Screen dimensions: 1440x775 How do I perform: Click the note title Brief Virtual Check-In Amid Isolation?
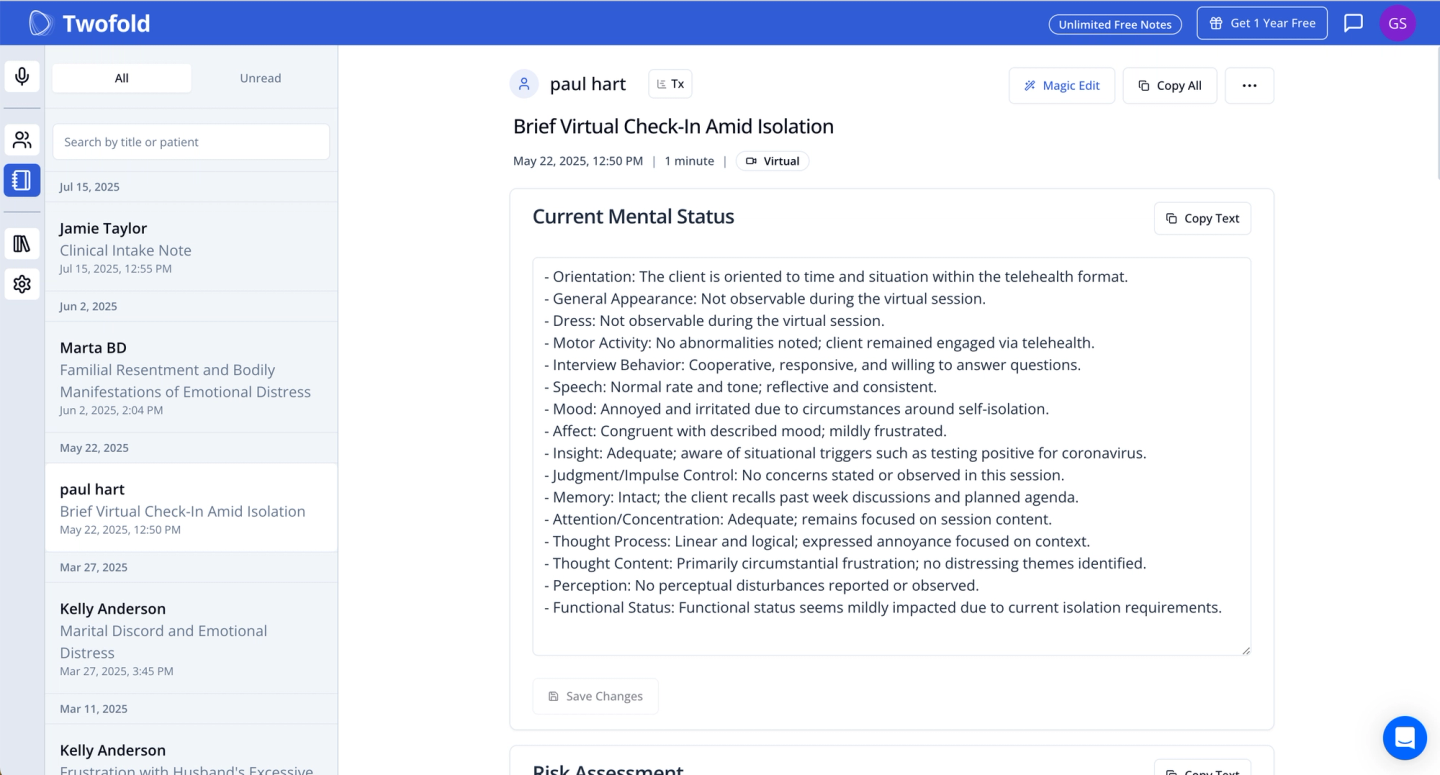click(x=673, y=126)
